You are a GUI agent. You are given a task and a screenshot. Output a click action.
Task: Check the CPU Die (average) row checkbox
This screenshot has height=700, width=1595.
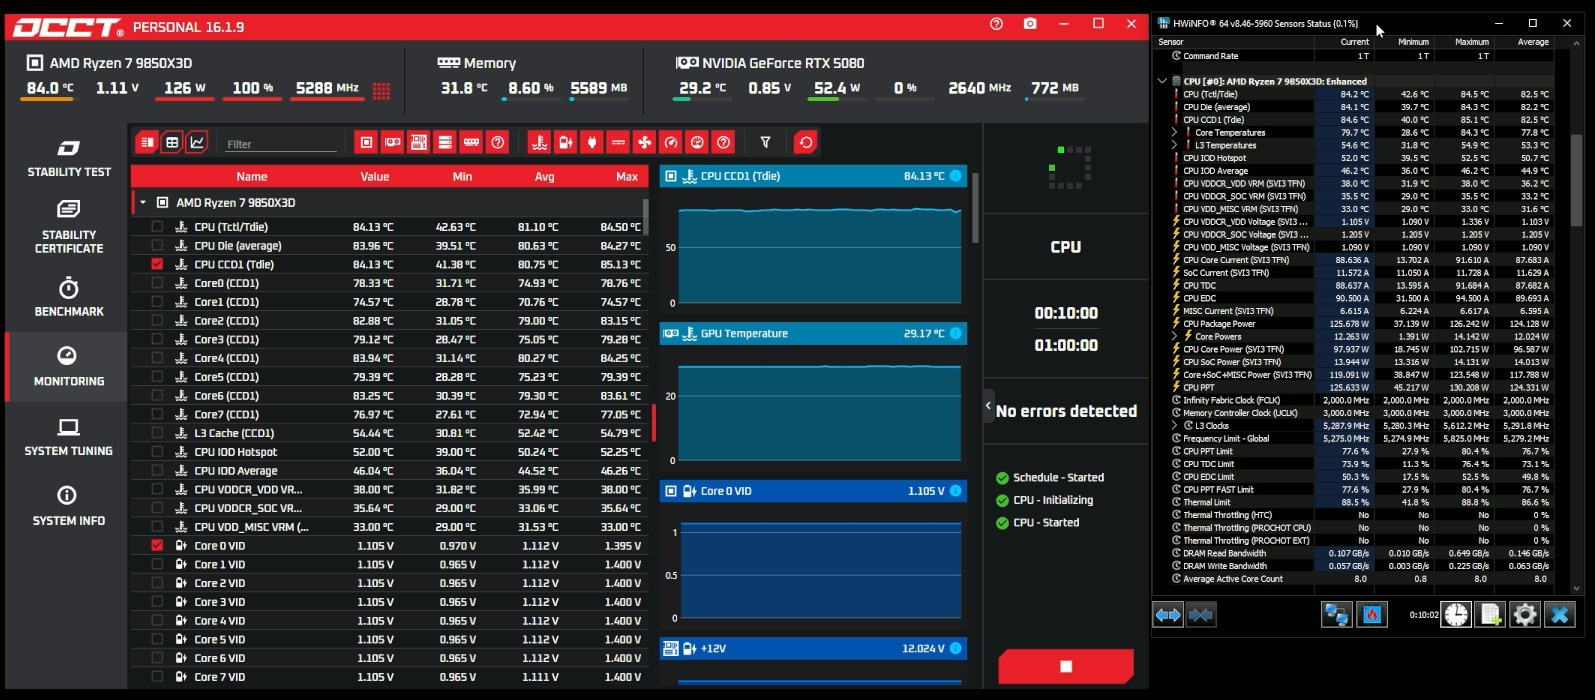point(157,246)
